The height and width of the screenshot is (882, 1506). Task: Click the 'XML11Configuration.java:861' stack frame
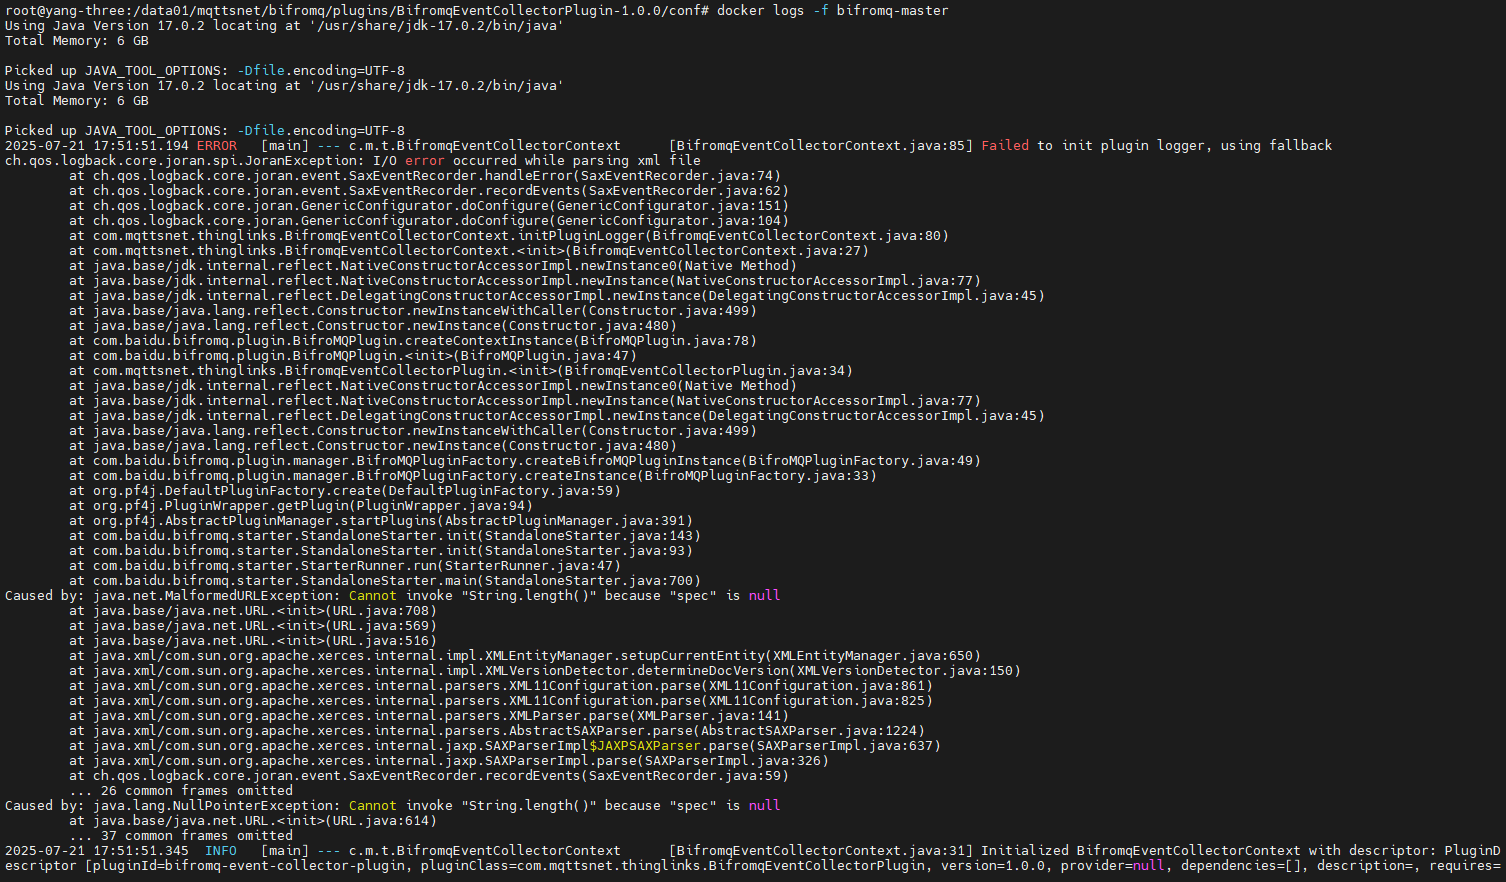click(x=501, y=686)
